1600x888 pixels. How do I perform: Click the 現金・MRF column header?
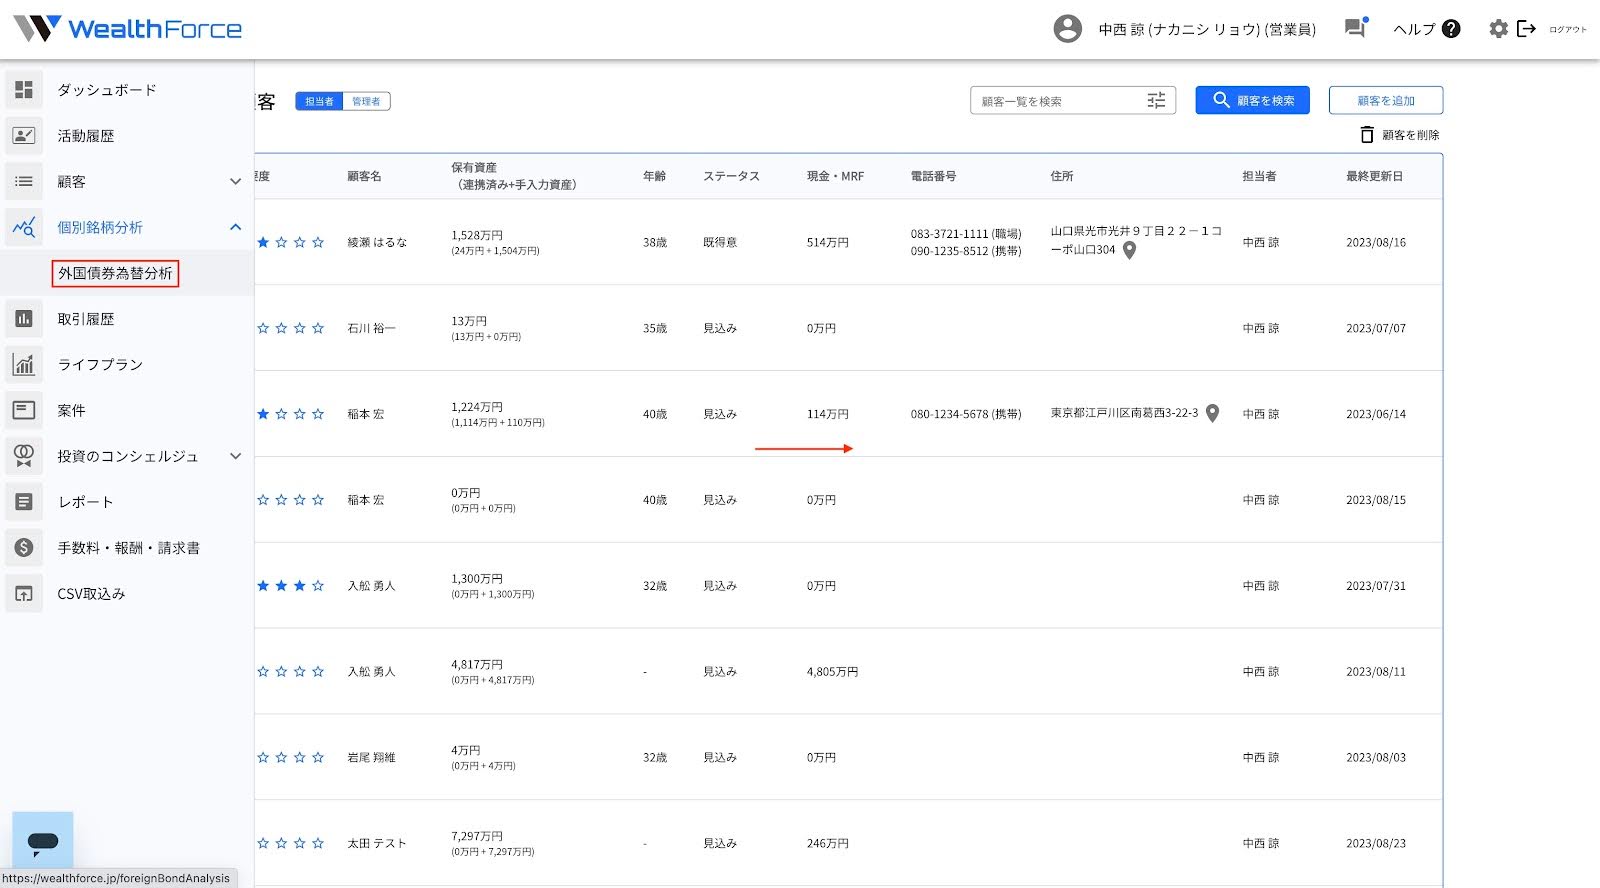tap(835, 176)
